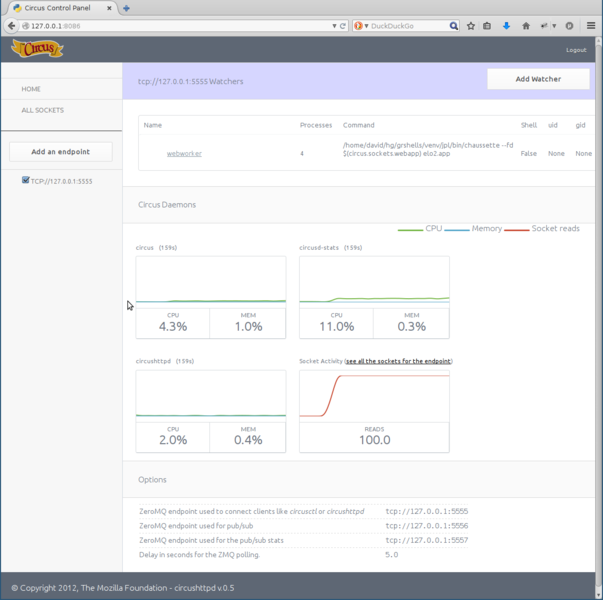Image resolution: width=603 pixels, height=600 pixels.
Task: Click the page vertical scrollbar
Action: [x=599, y=315]
